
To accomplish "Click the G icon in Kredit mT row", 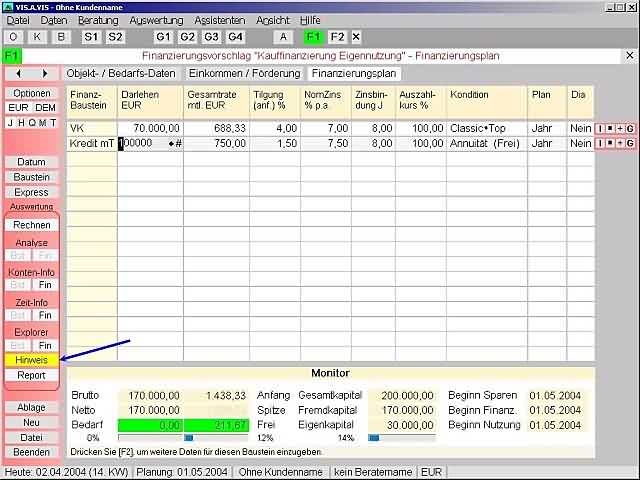I will tap(630, 143).
